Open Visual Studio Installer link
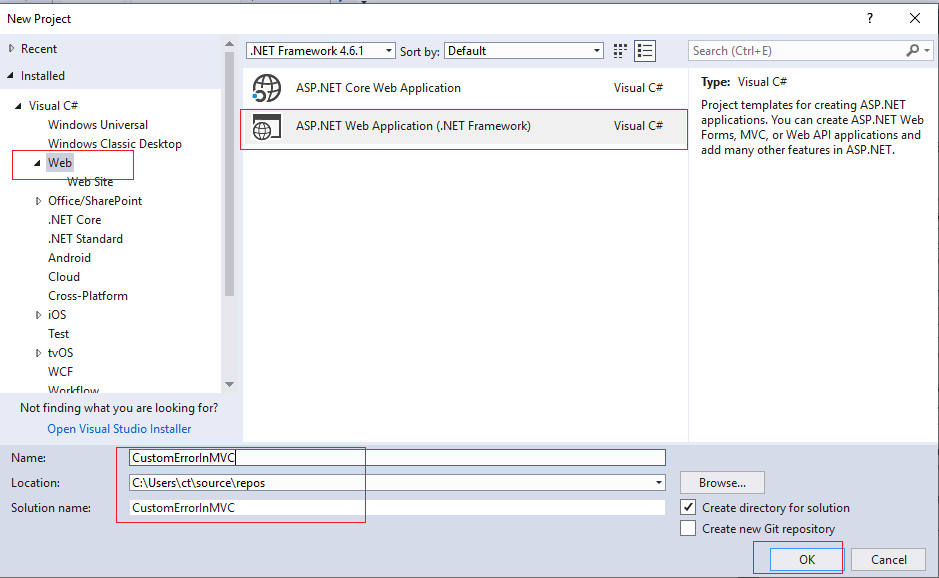This screenshot has height=578, width=939. (x=119, y=429)
